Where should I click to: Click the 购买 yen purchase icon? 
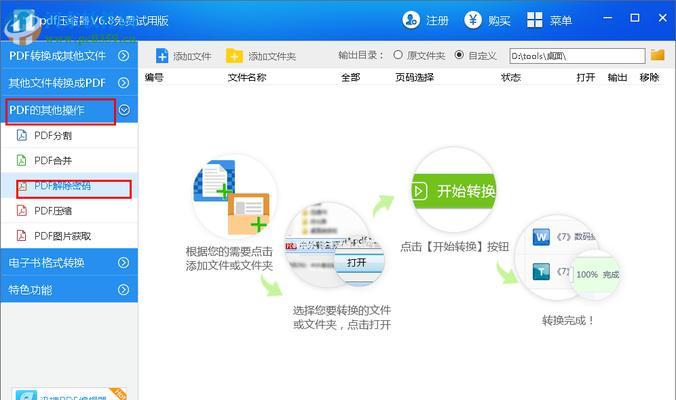(x=473, y=20)
